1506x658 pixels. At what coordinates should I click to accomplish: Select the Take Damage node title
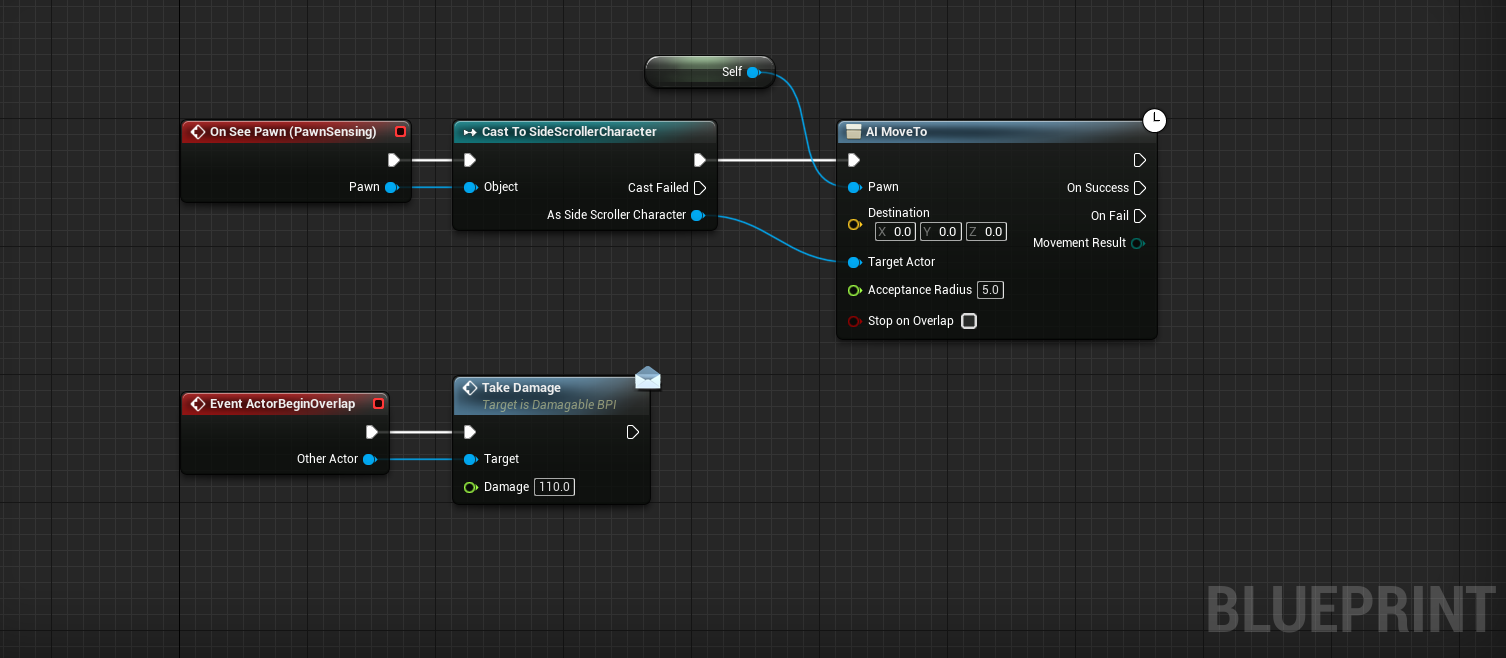[x=521, y=388]
